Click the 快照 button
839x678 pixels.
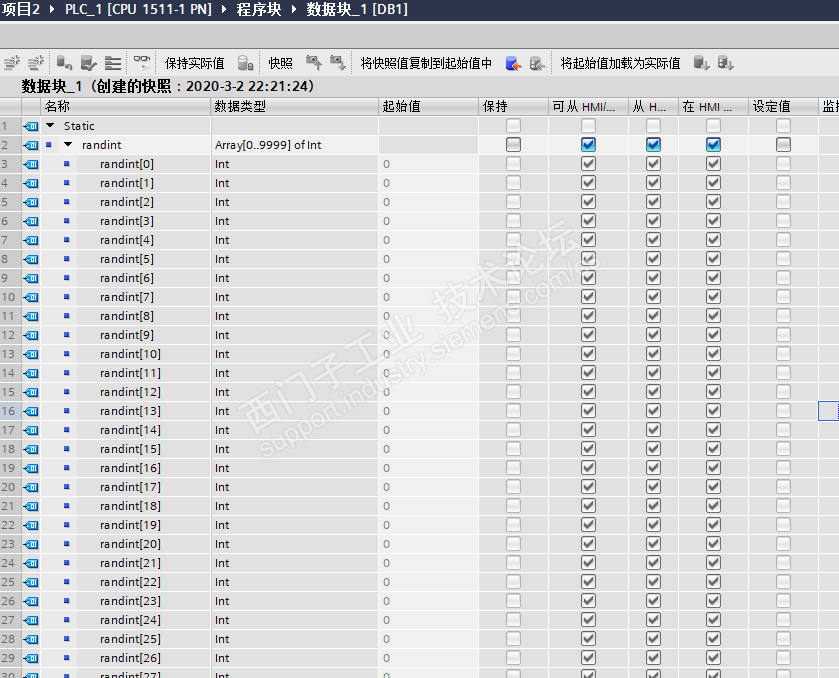[280, 63]
